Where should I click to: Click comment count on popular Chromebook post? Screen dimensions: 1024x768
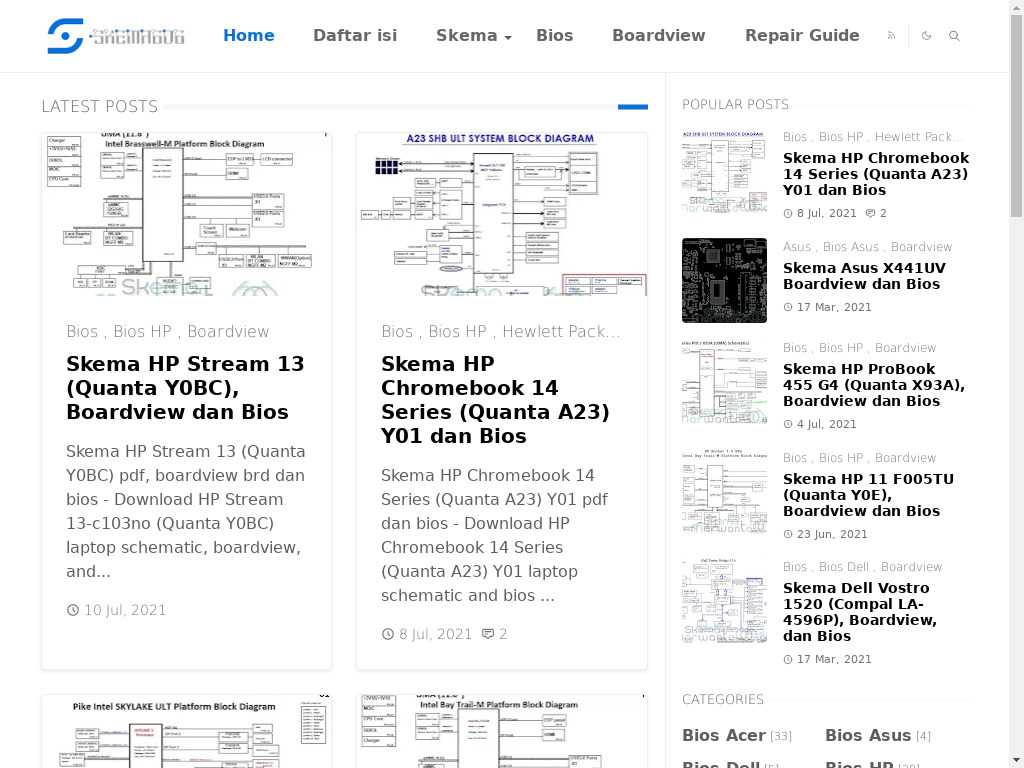point(876,213)
